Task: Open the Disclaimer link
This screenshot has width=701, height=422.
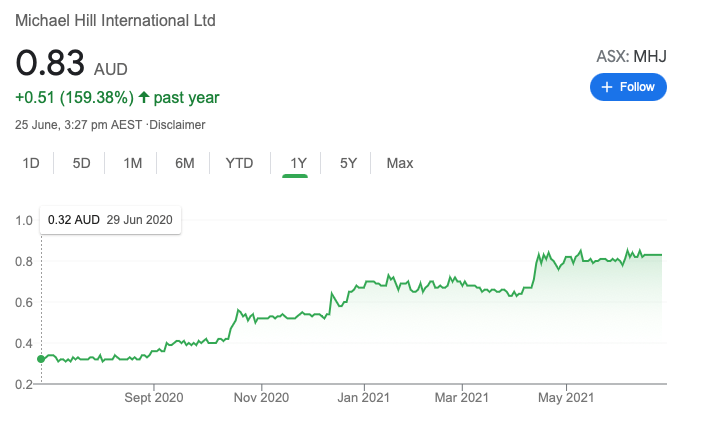Action: 178,125
